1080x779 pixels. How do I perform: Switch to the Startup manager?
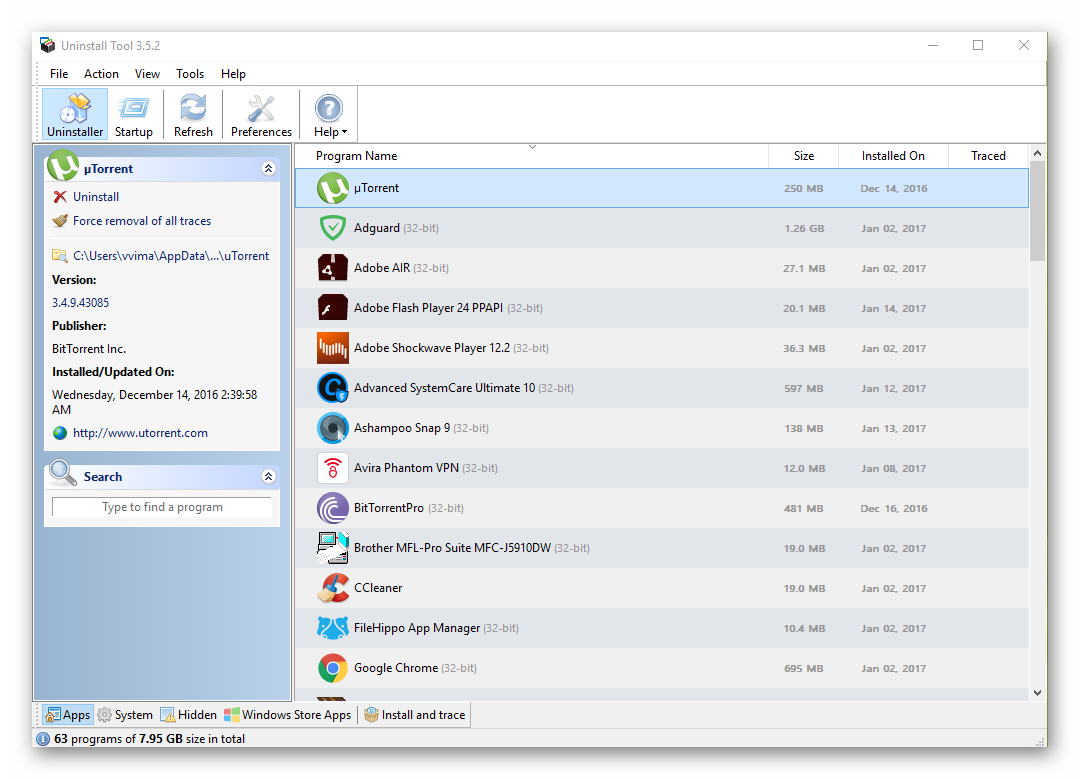[x=134, y=114]
